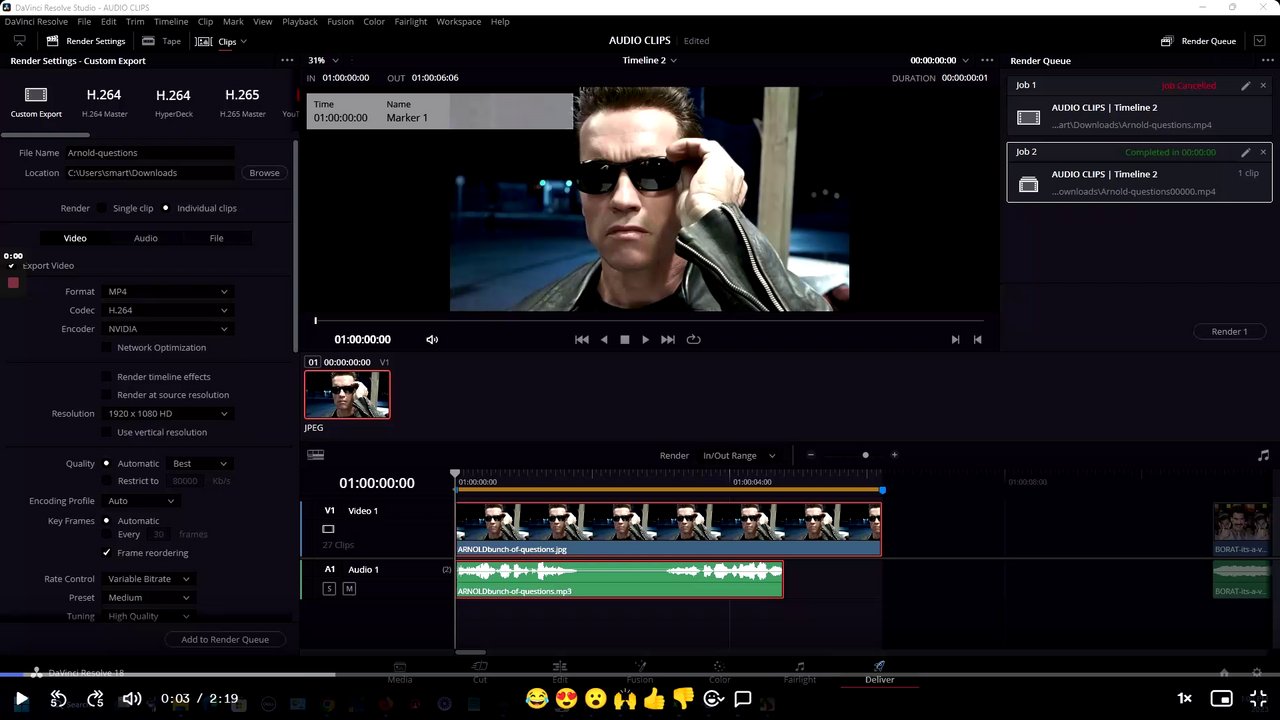Open the Playback menu

point(300,21)
